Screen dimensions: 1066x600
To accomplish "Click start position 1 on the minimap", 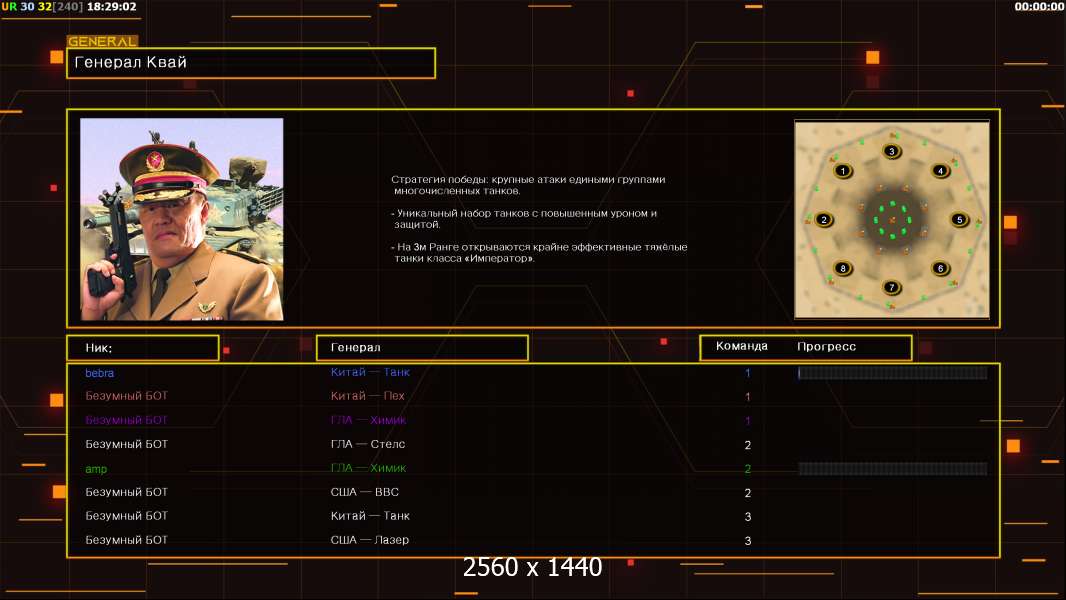I will point(843,171).
